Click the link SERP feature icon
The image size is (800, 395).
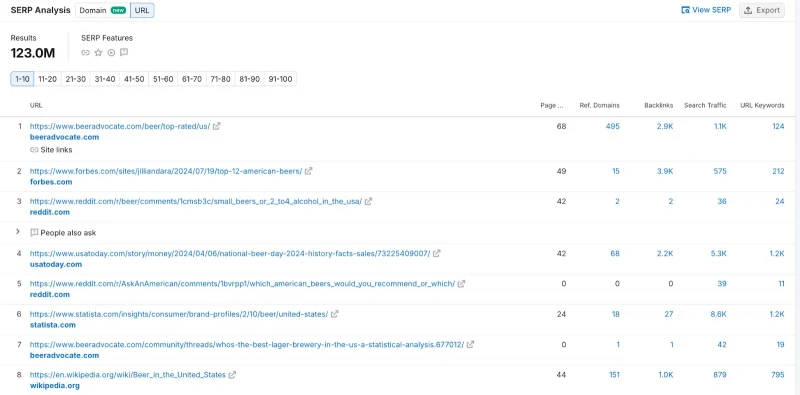click(x=86, y=53)
